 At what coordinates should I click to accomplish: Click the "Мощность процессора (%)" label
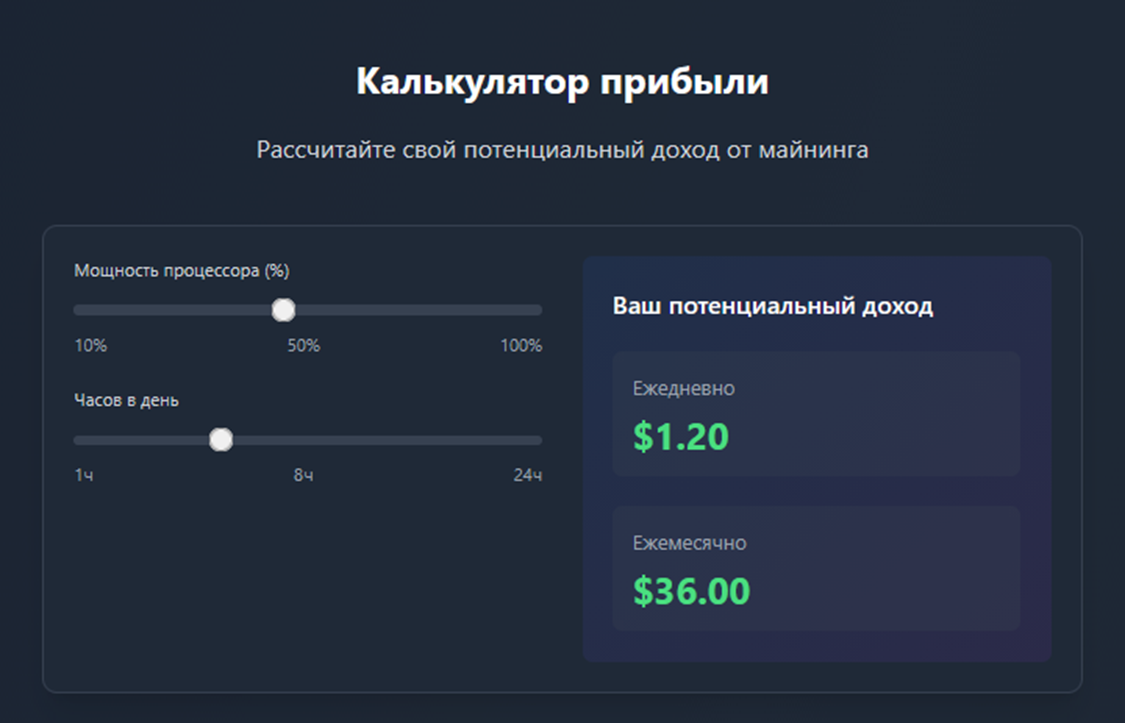coord(182,270)
